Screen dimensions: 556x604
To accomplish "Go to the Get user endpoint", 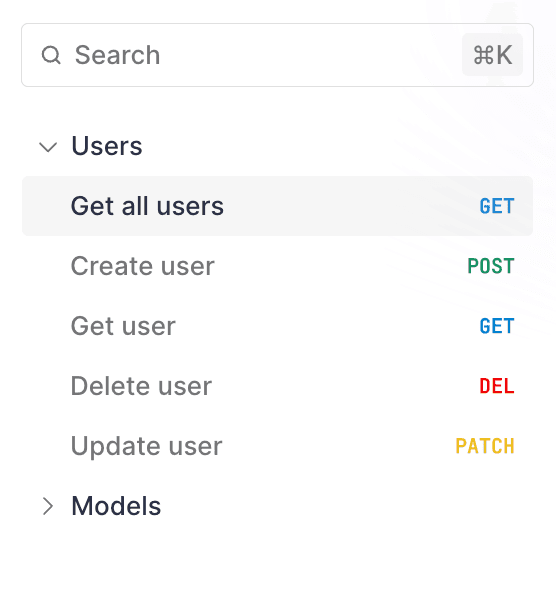I will click(123, 326).
